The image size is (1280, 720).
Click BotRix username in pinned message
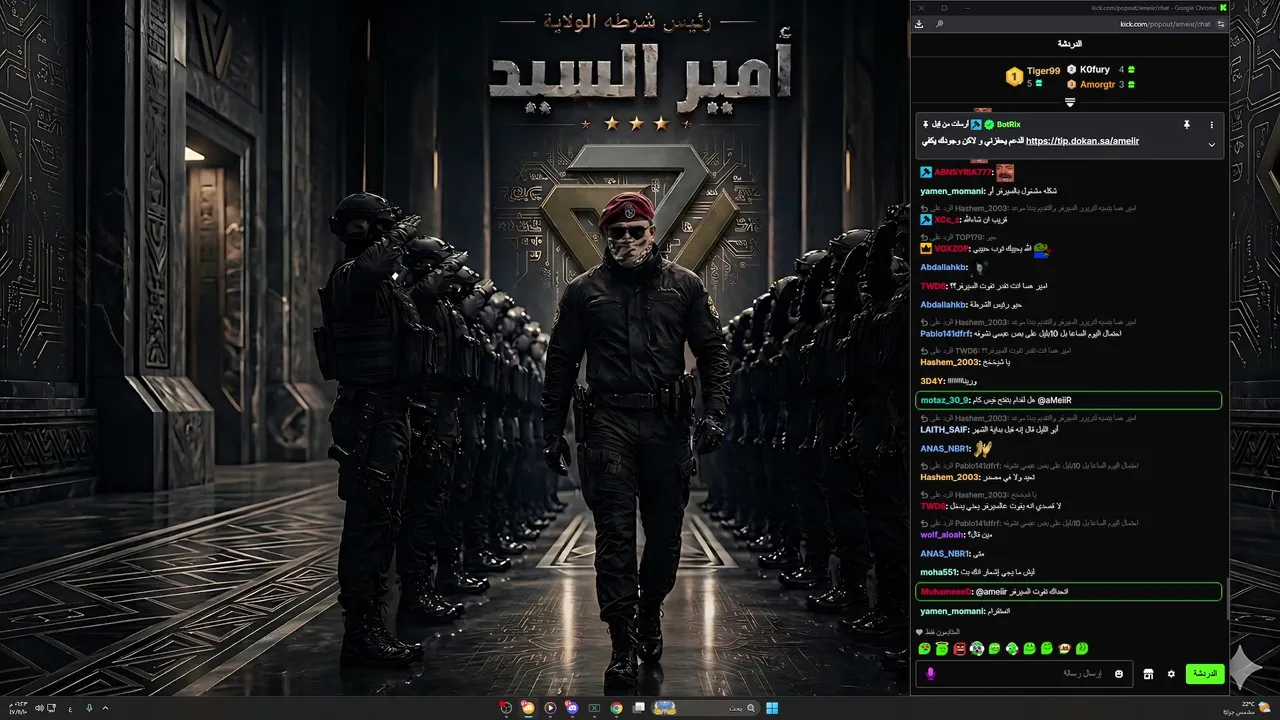(x=1009, y=124)
